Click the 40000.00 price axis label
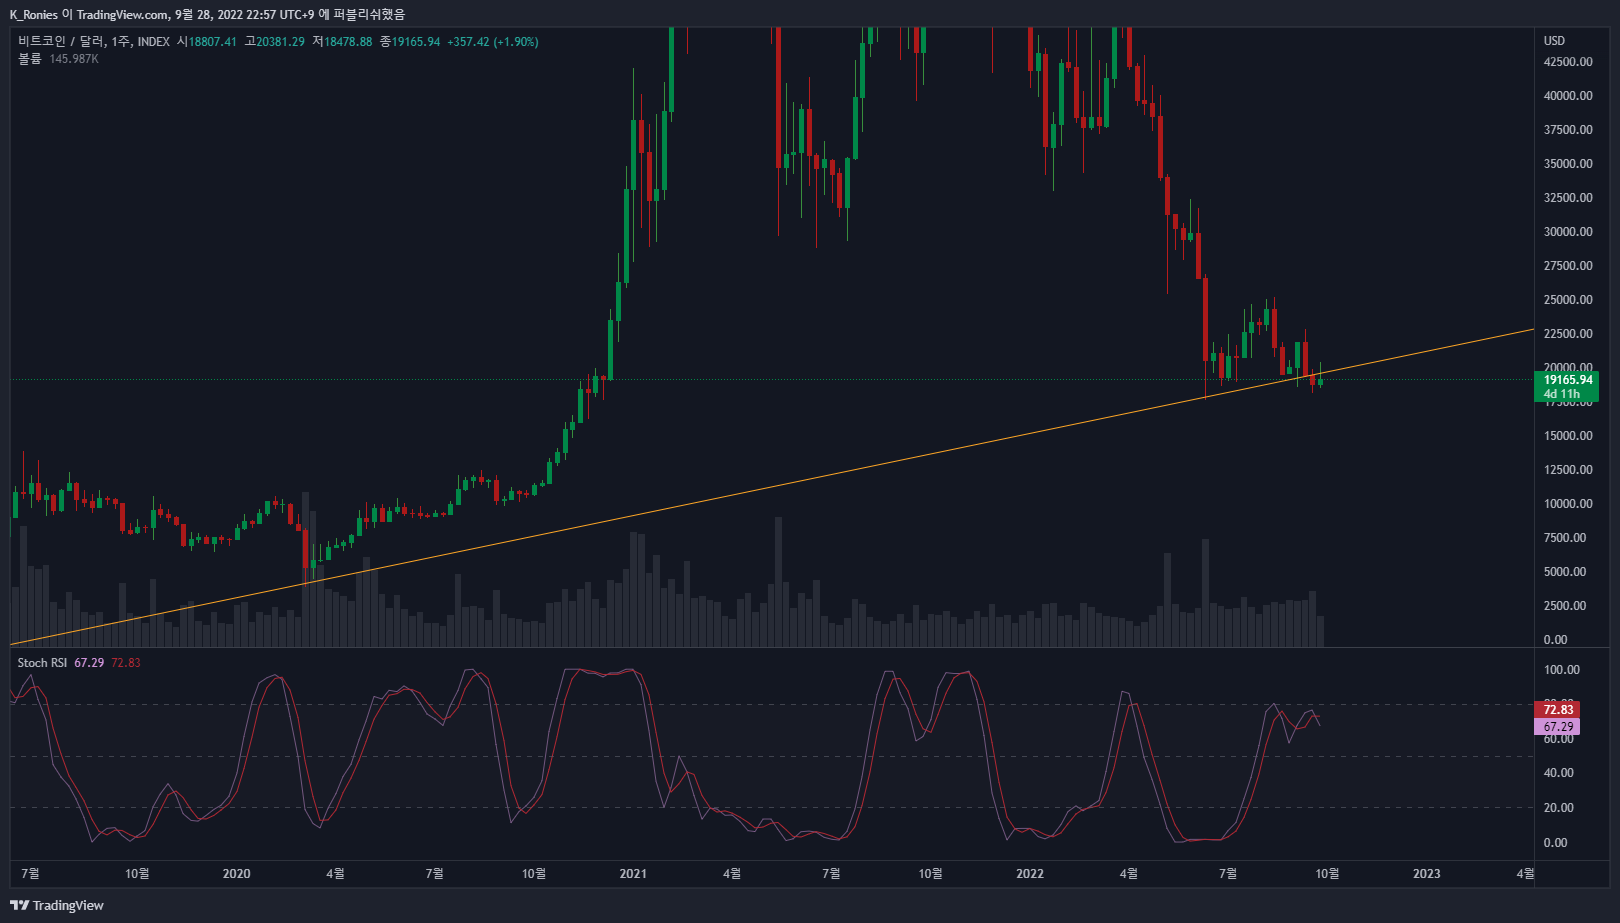The image size is (1620, 923). pos(1568,96)
